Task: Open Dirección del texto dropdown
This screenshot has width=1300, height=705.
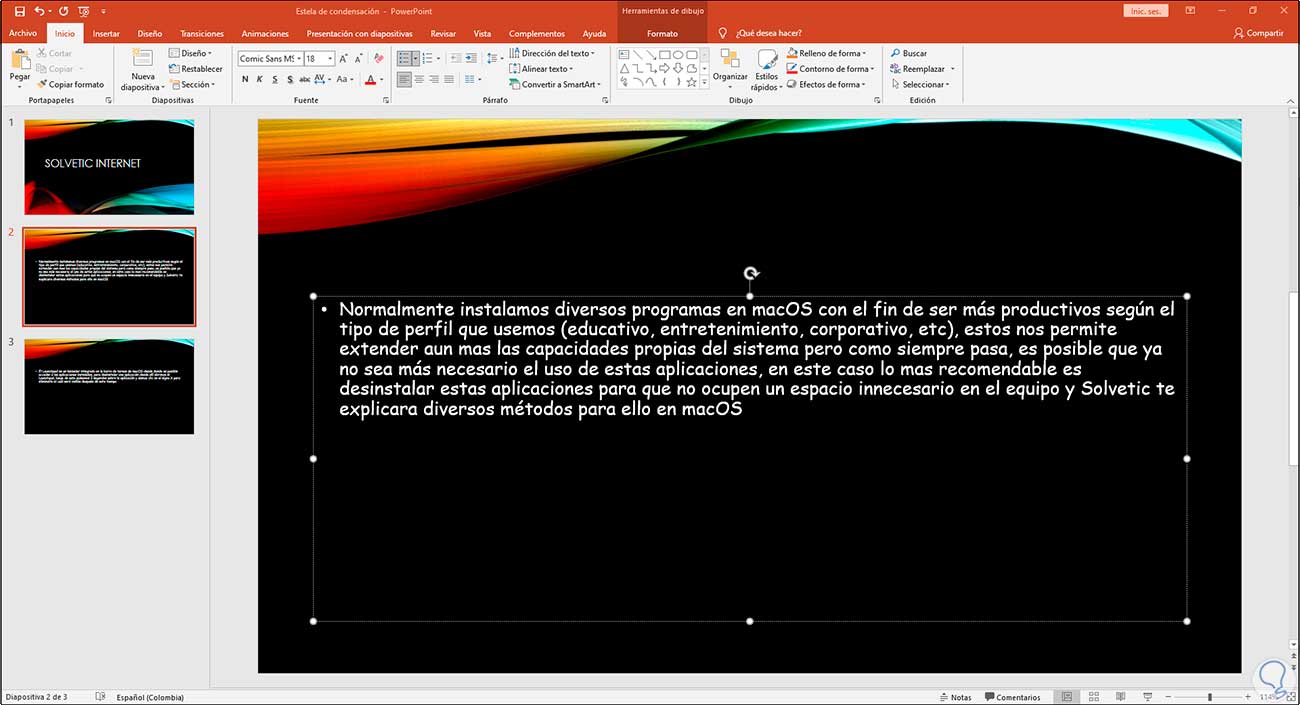Action: (552, 53)
